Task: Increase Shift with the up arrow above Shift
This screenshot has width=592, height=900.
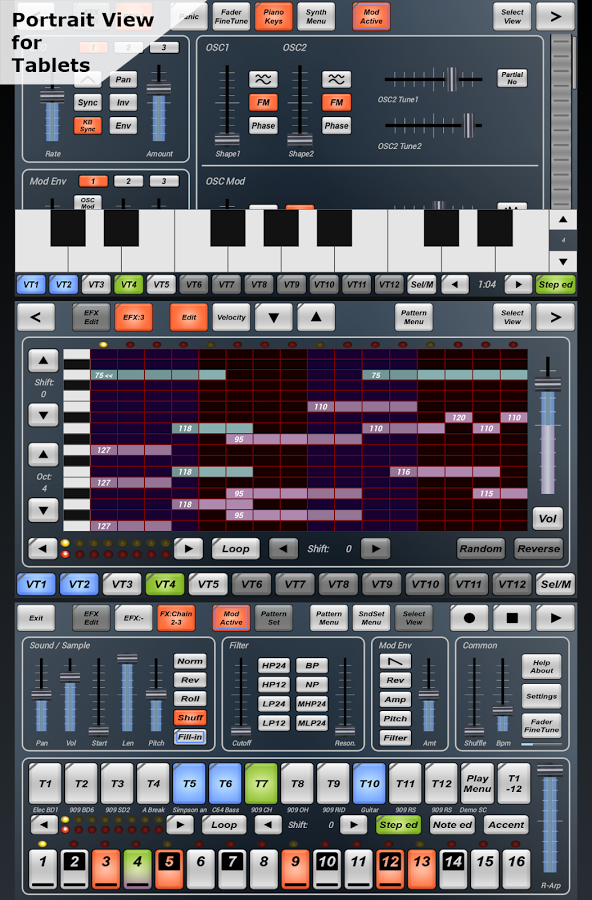Action: pyautogui.click(x=44, y=360)
